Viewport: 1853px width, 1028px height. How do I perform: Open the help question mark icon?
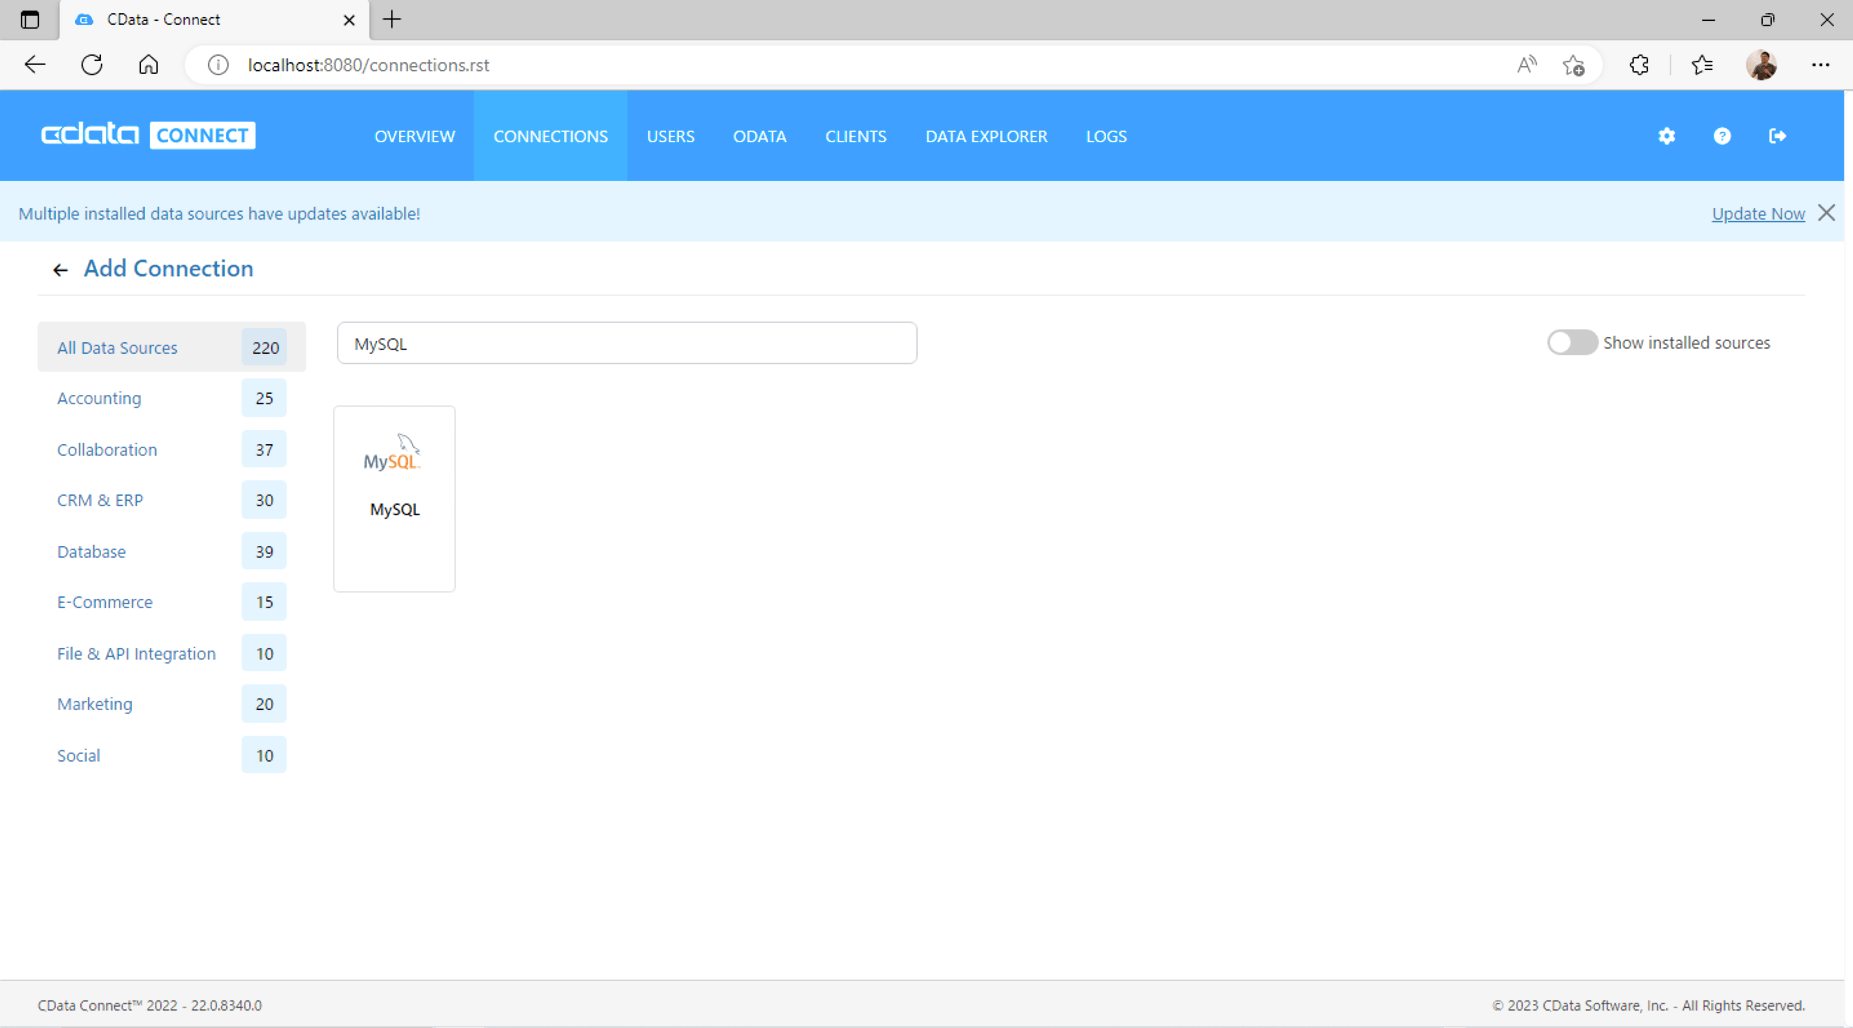click(x=1722, y=136)
